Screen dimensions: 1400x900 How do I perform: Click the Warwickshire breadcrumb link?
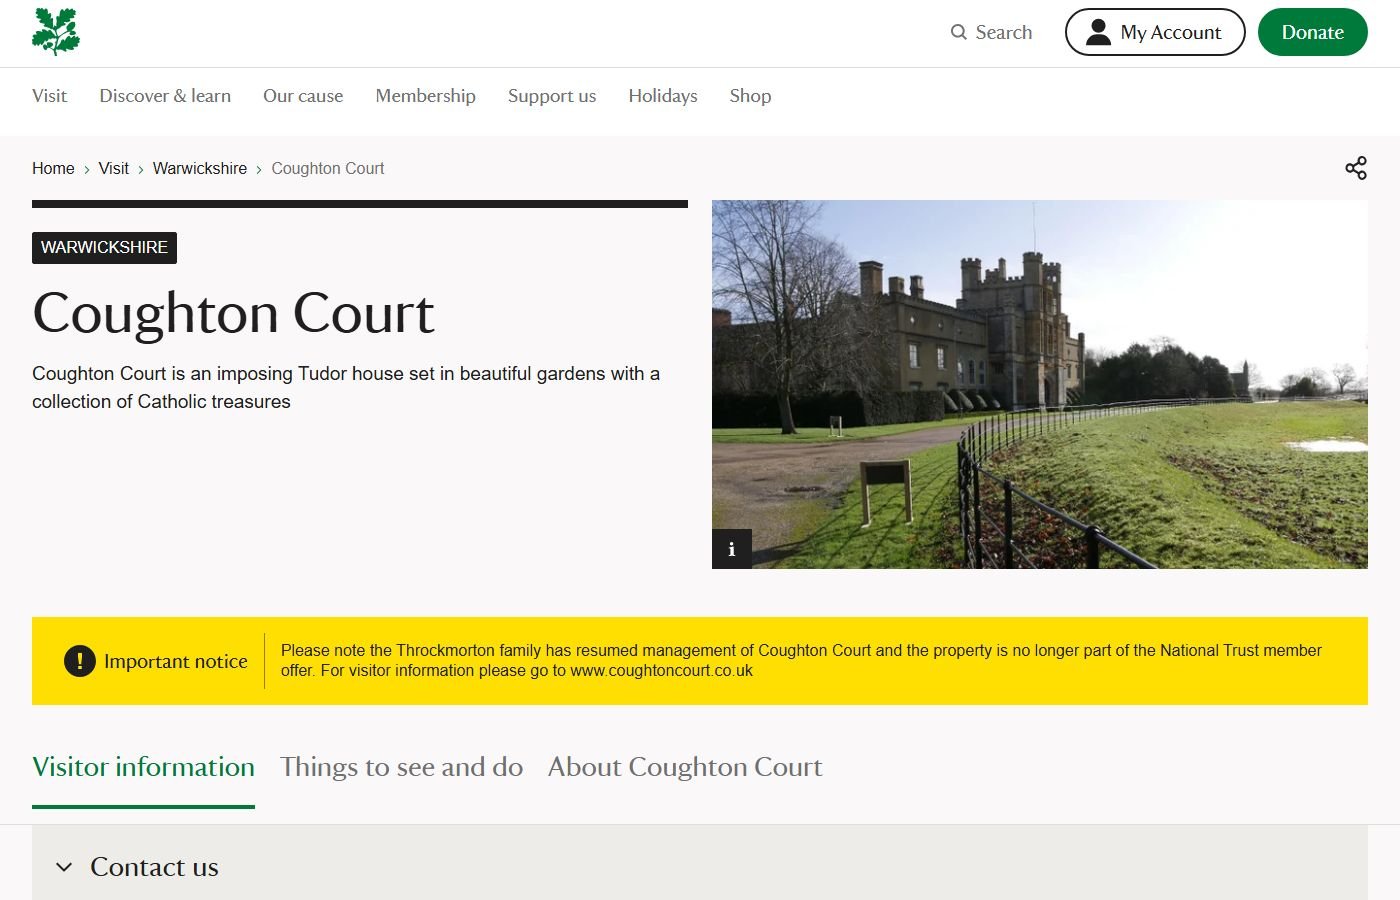click(200, 168)
